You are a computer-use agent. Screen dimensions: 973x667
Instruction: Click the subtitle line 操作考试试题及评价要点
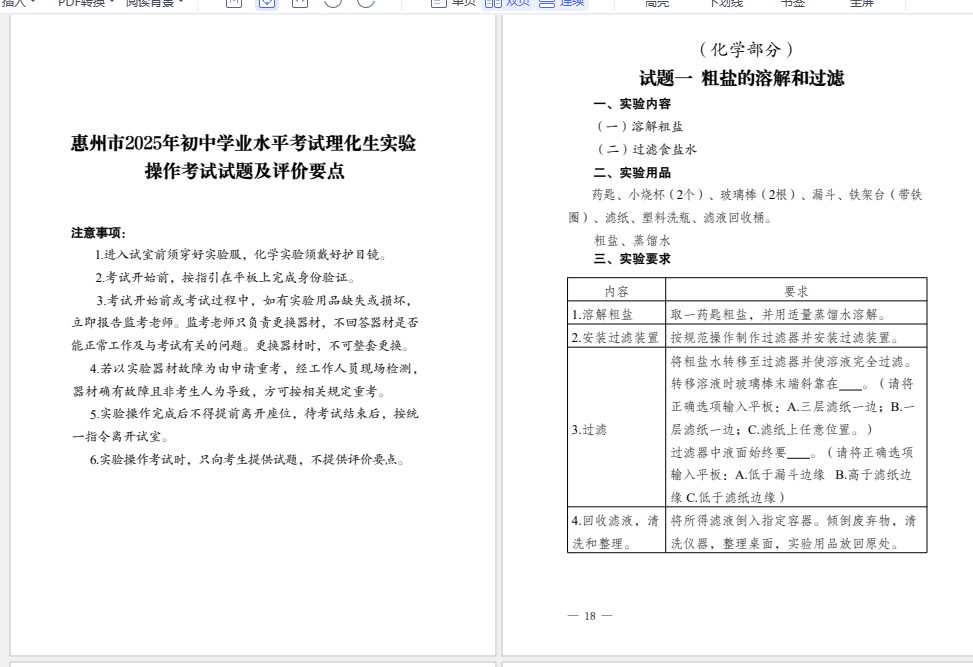tap(244, 171)
